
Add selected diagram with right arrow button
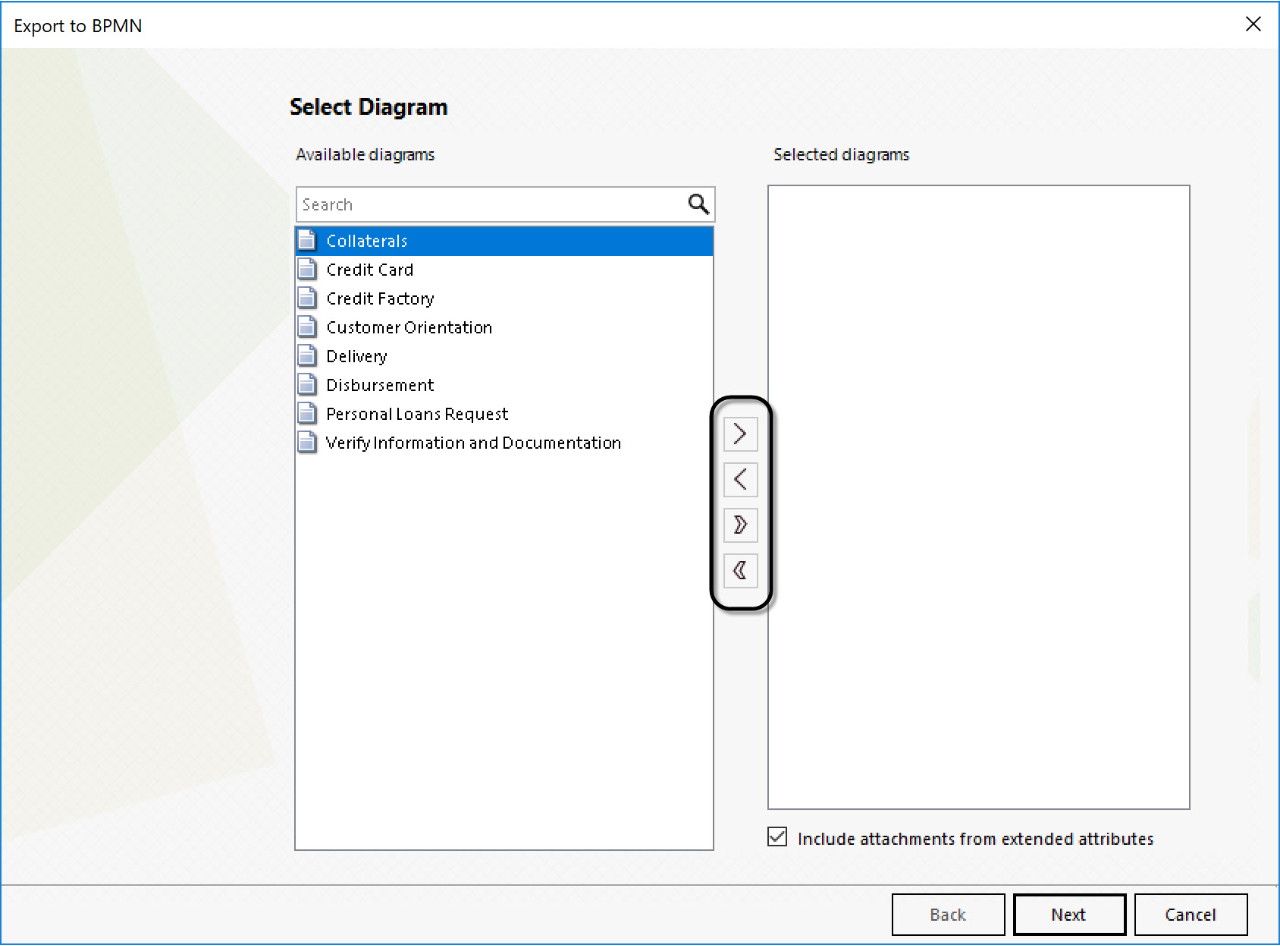pos(740,434)
